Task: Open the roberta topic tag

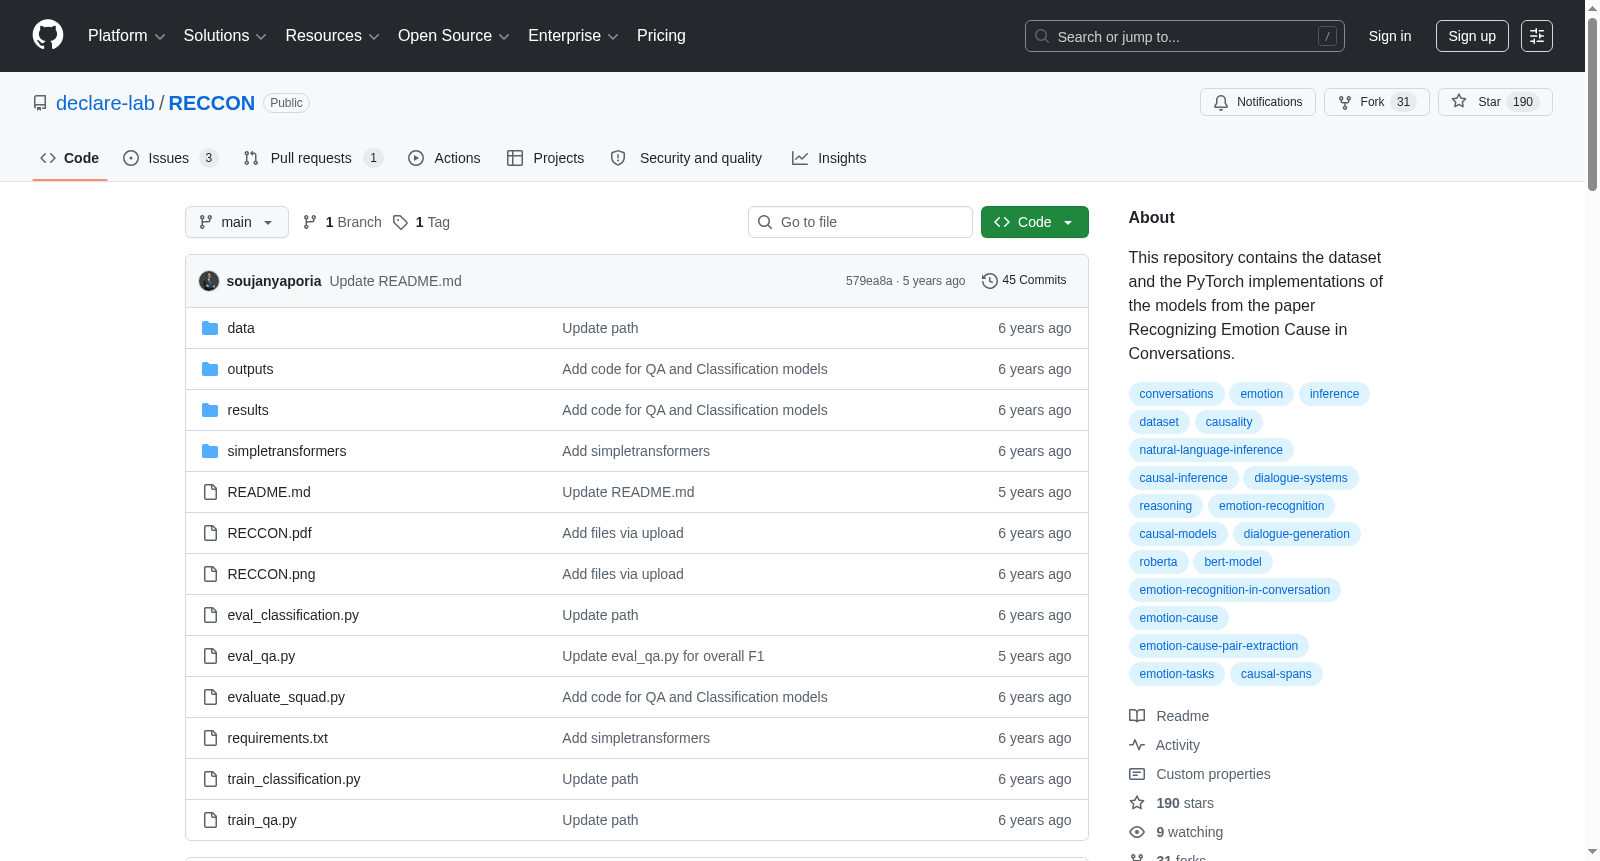Action: click(x=1158, y=562)
